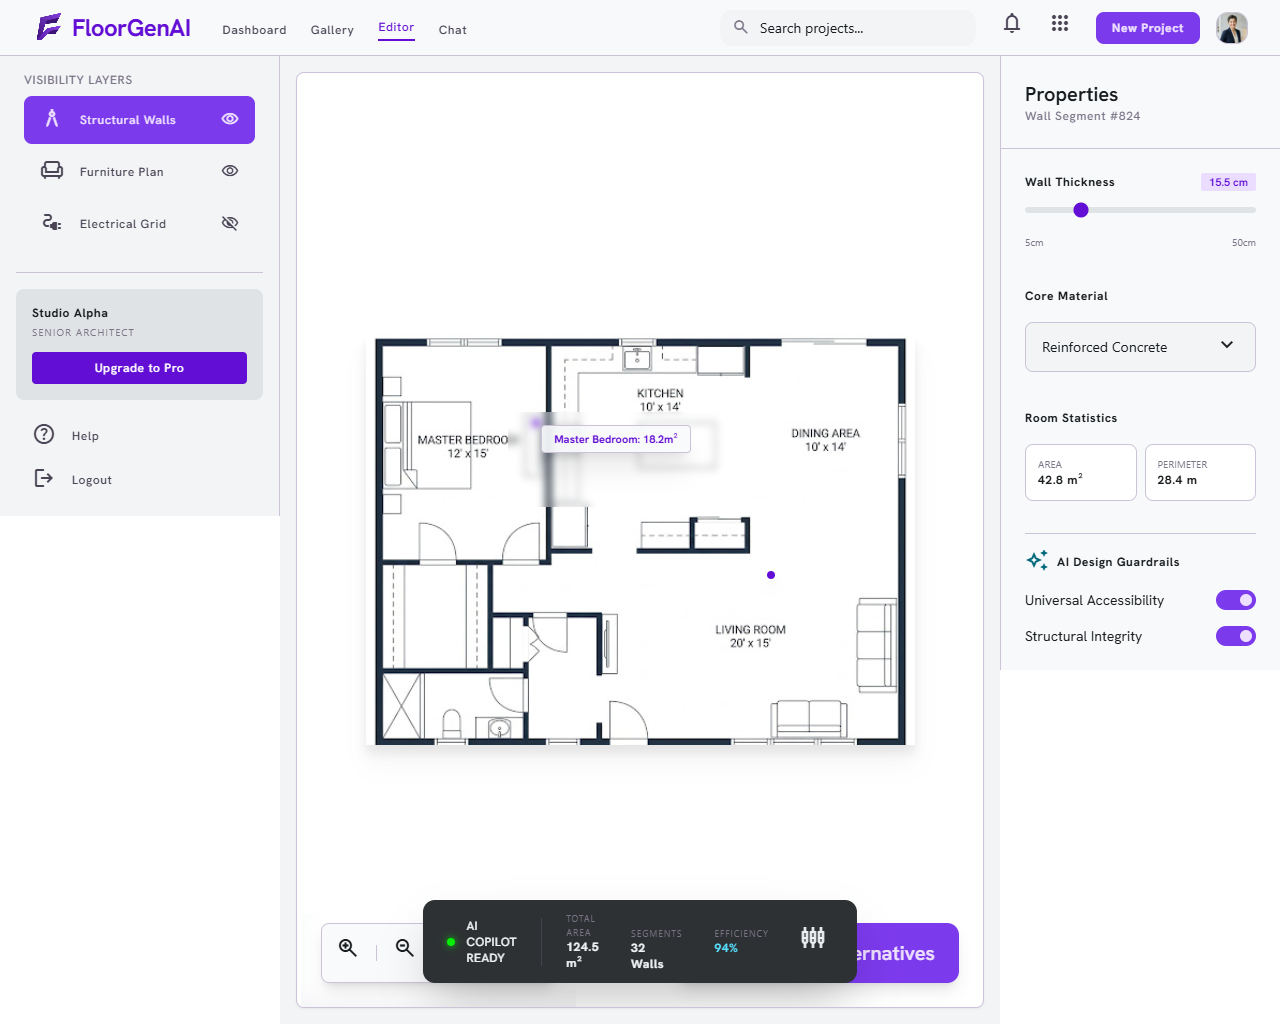
Task: Disable Universal Accessibility guardrail
Action: point(1236,600)
